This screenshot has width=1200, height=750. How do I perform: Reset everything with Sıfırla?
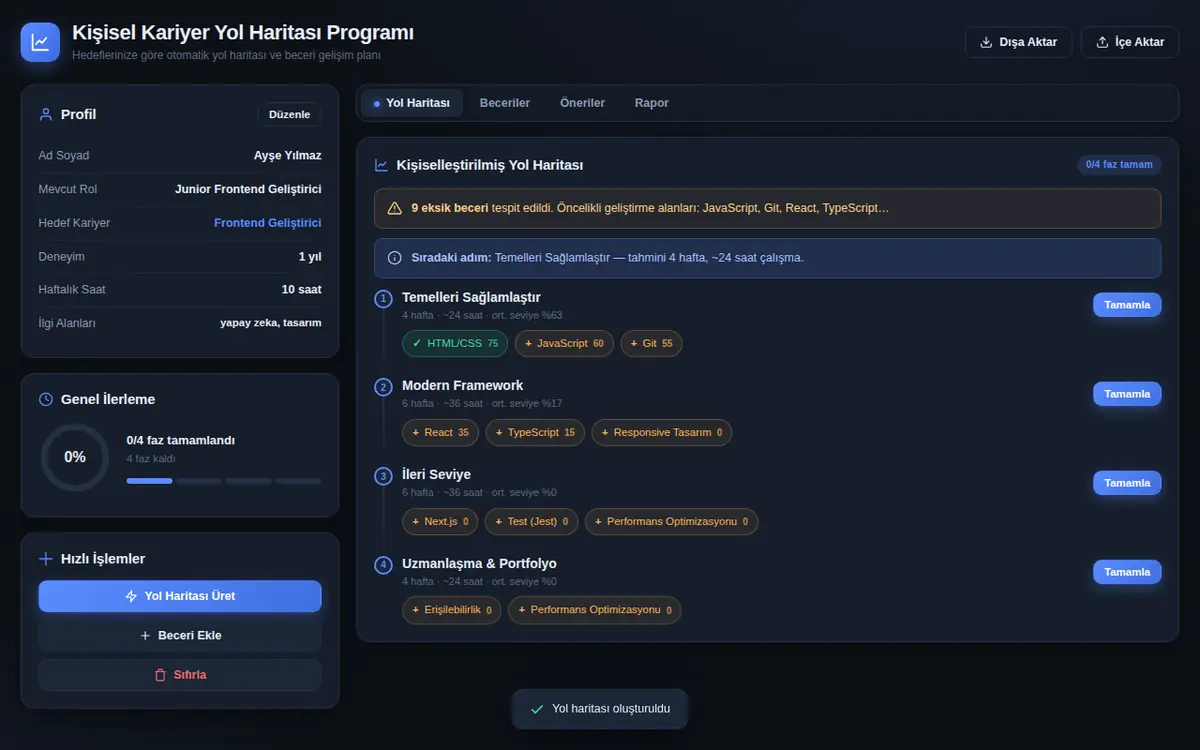coord(180,675)
